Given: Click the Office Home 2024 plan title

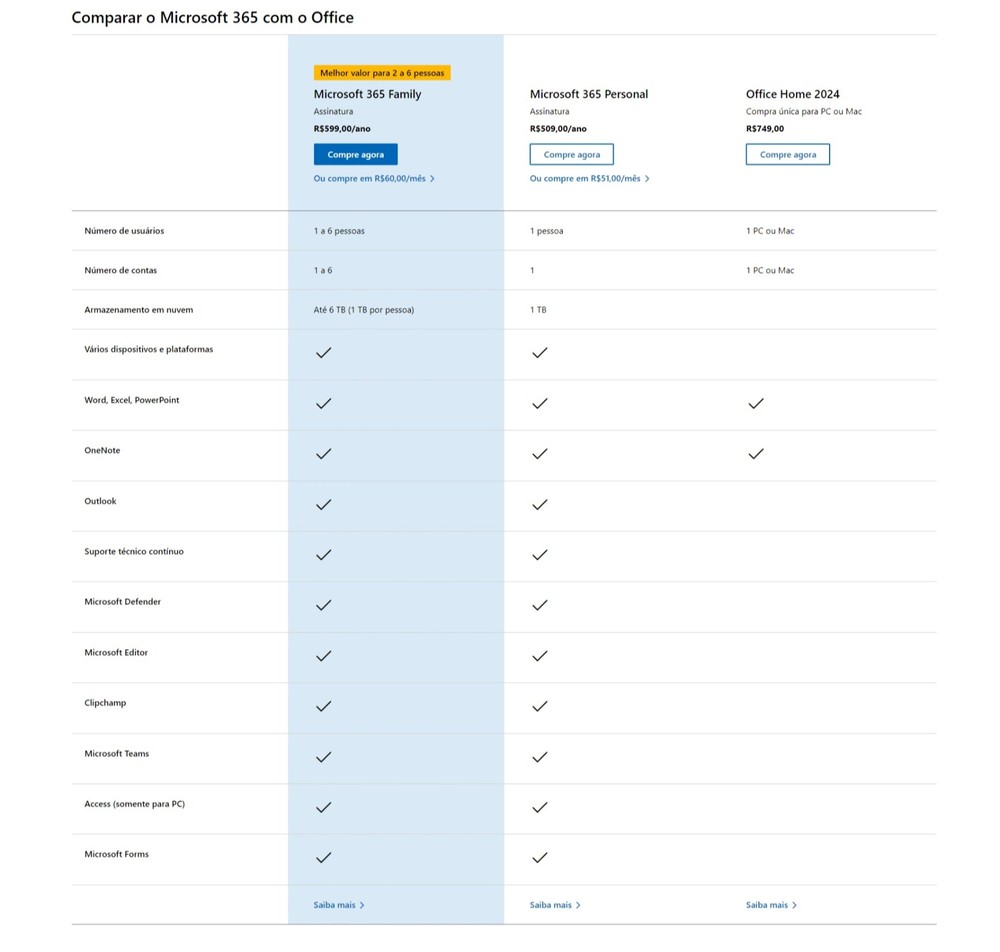Looking at the screenshot, I should tap(793, 94).
